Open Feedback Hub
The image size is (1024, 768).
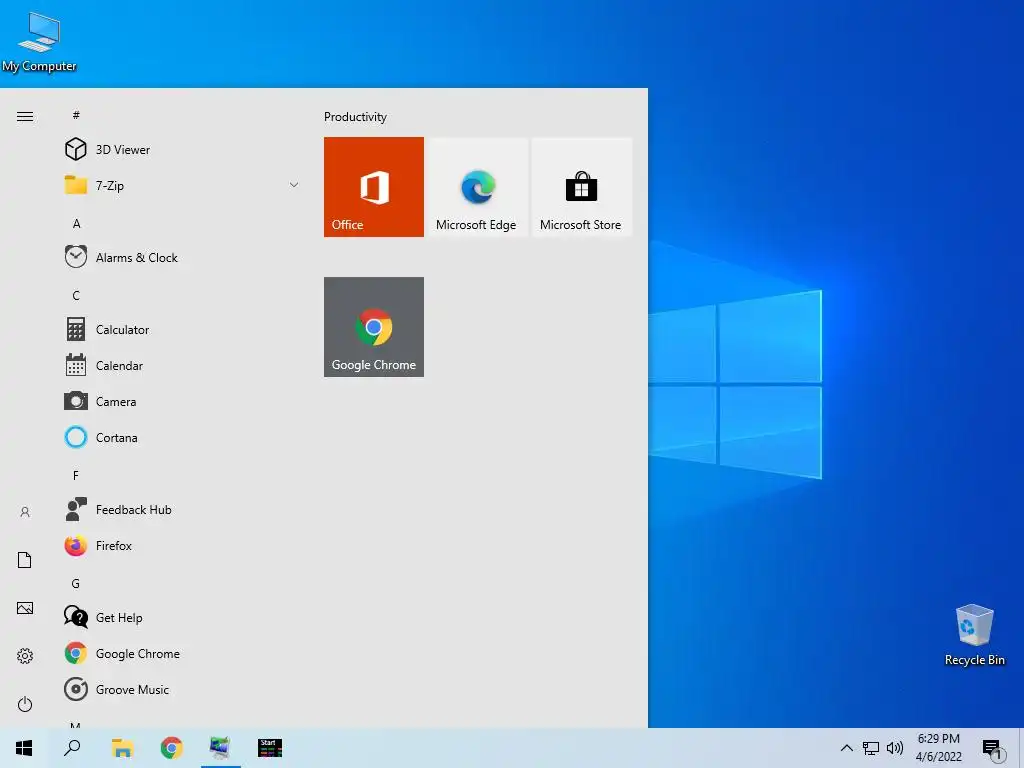click(x=183, y=509)
